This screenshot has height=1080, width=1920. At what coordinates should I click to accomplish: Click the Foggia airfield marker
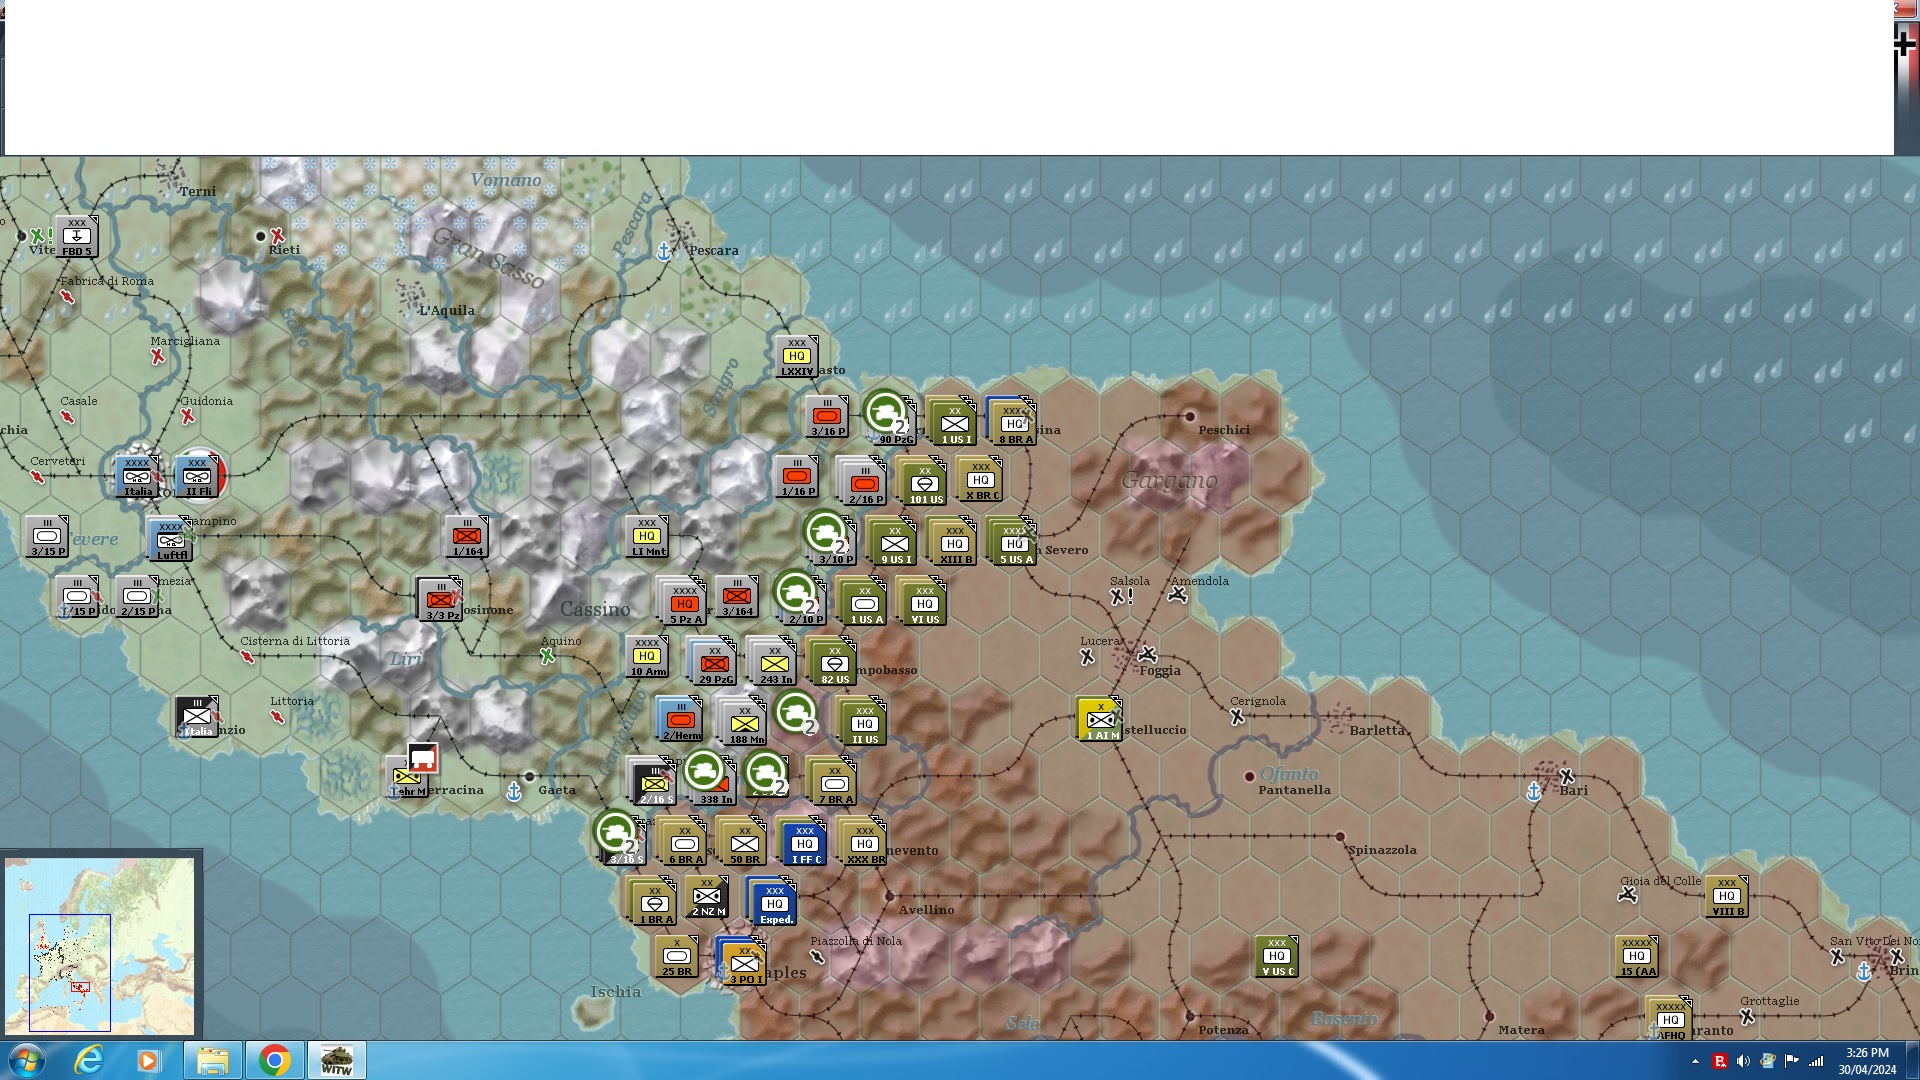1147,655
